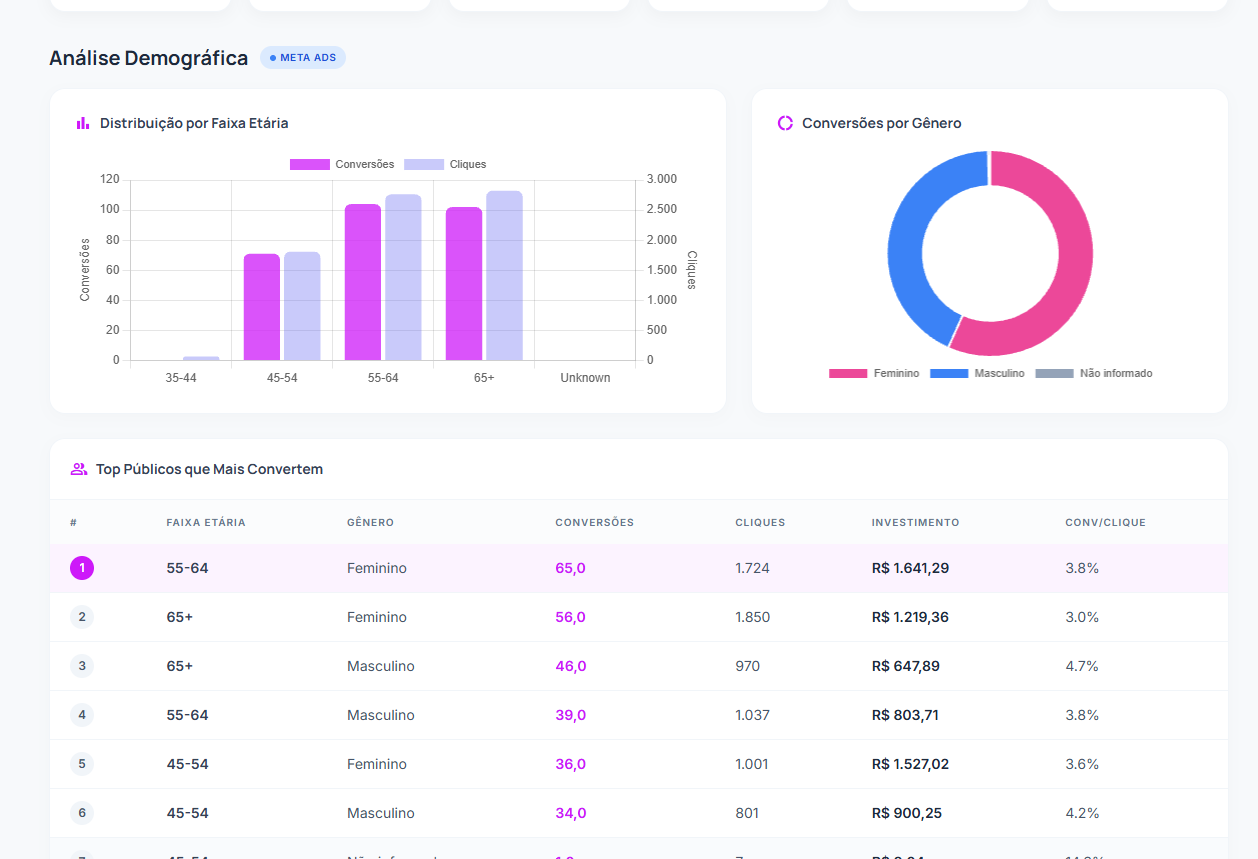Click the 4.7% conv/clique value
The image size is (1258, 859).
point(1082,666)
